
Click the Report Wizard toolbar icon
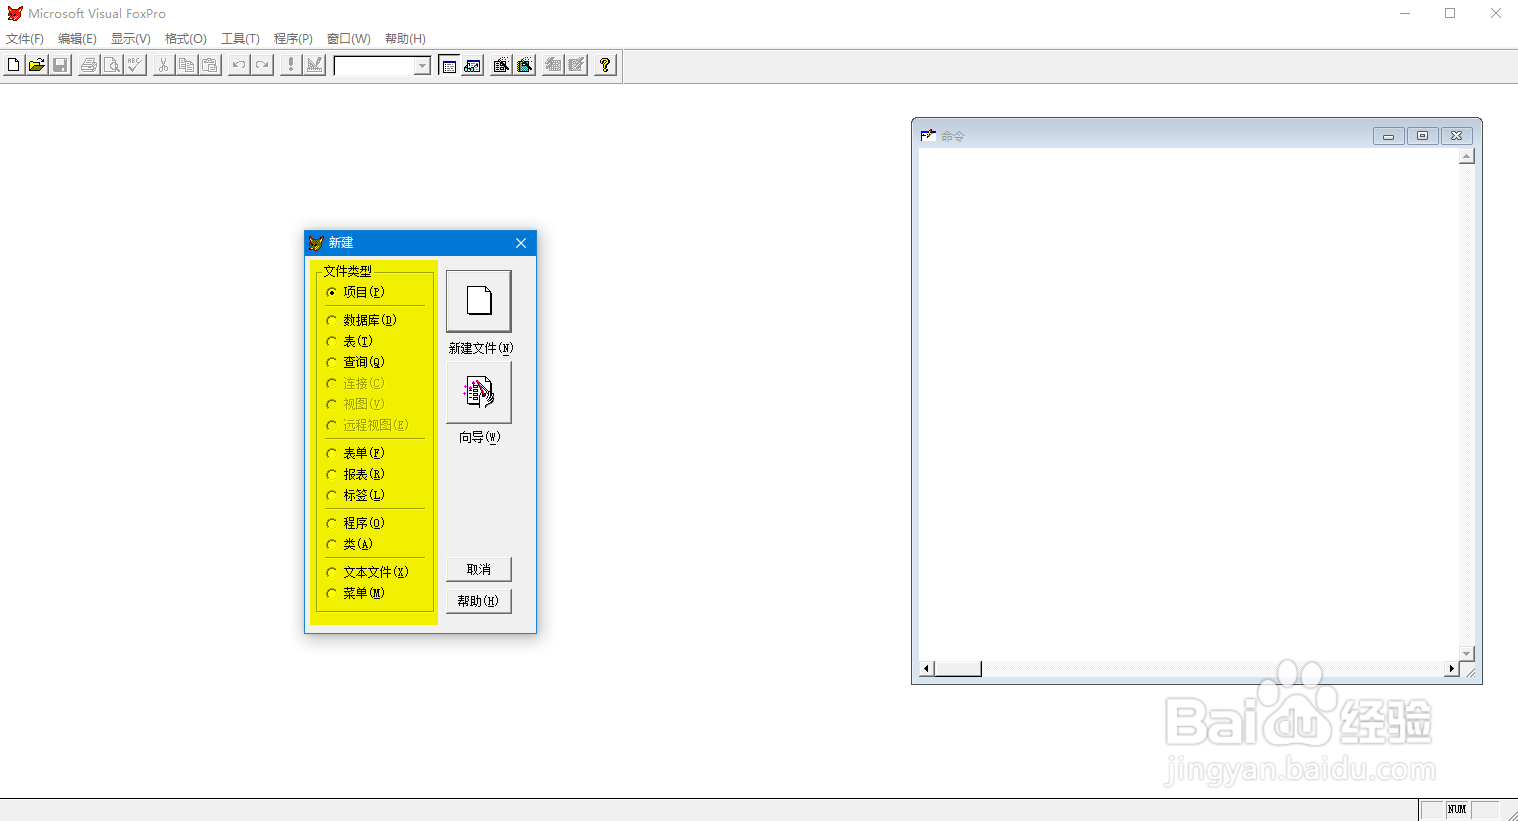point(524,65)
